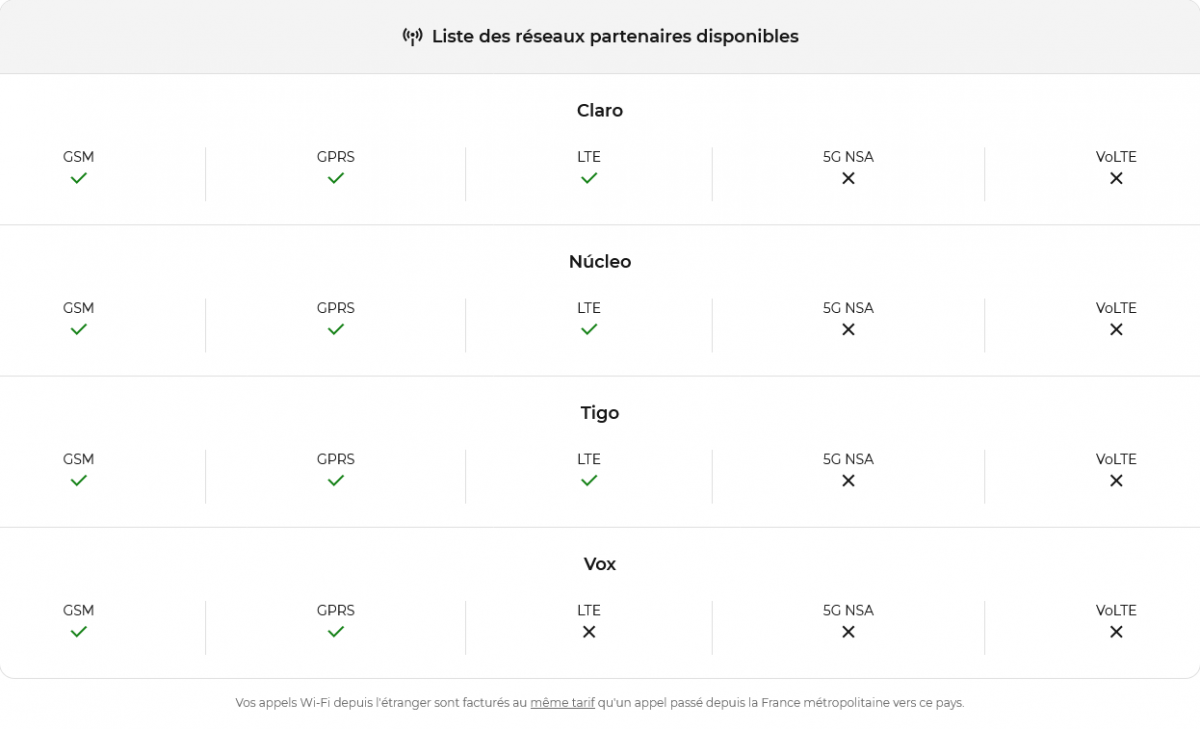
Task: Click the "même tarif" link
Action: pos(562,703)
